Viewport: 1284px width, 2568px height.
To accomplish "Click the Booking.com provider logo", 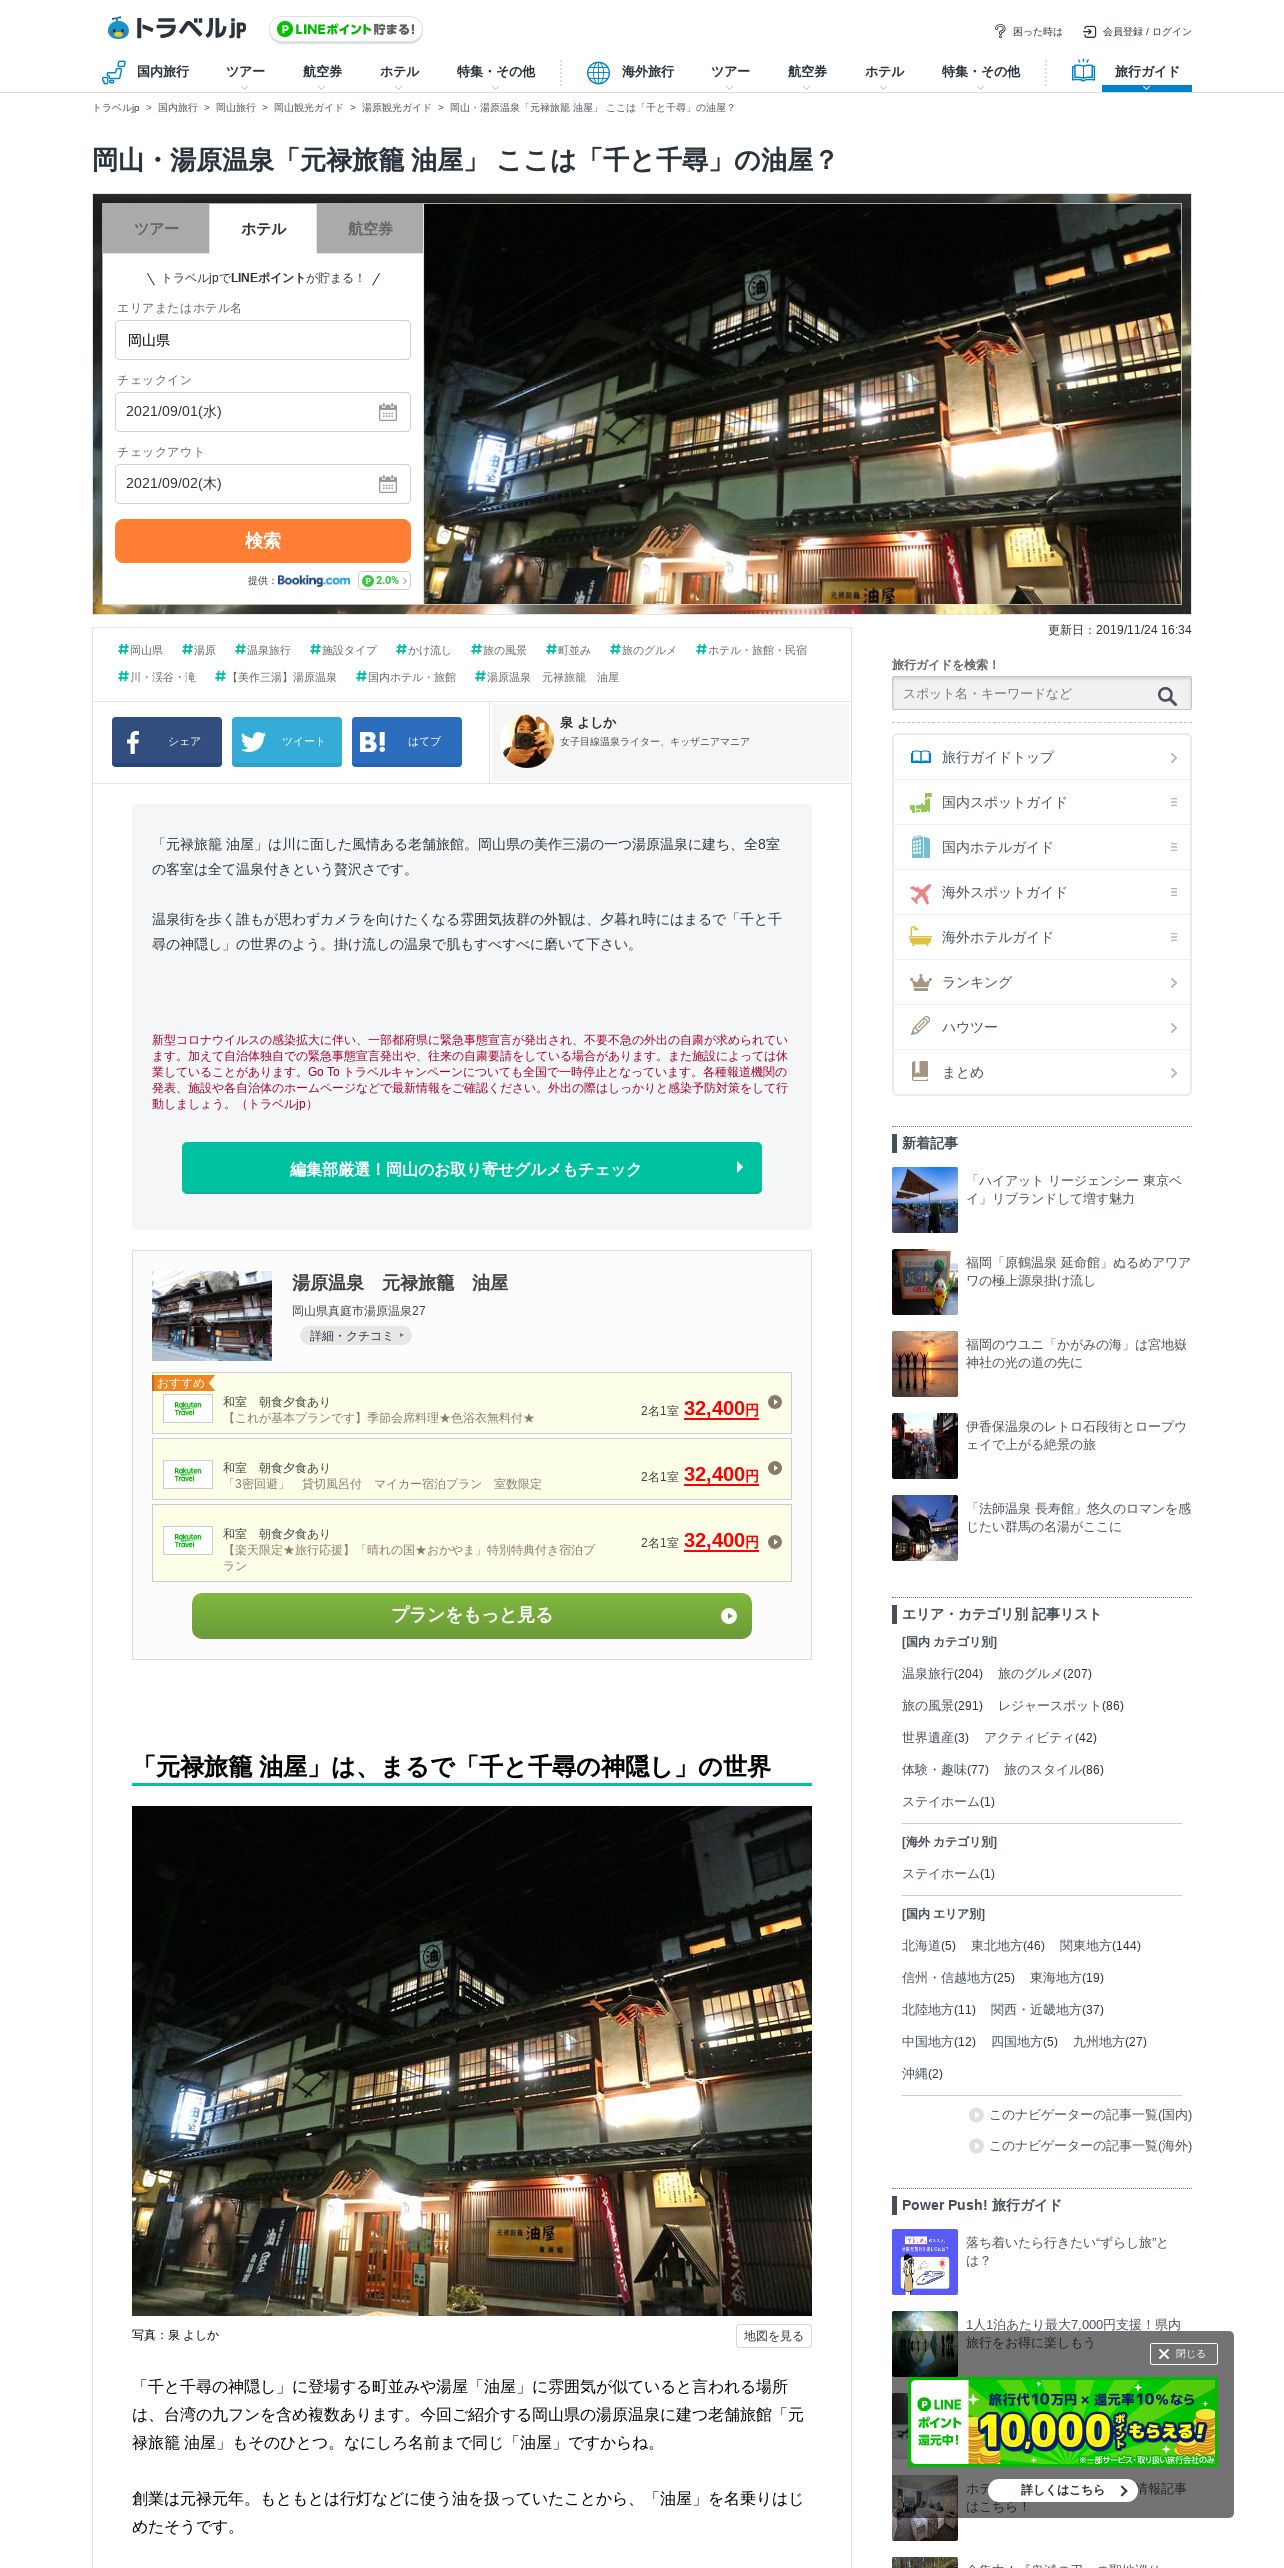I will point(313,580).
